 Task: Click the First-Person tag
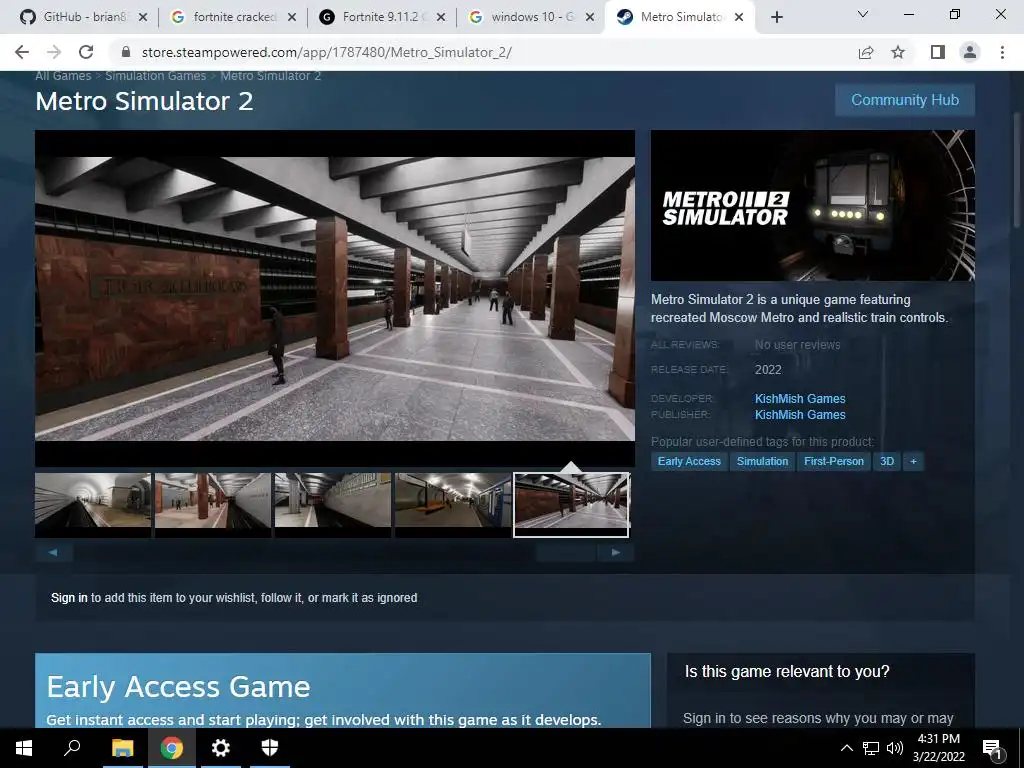pyautogui.click(x=834, y=461)
